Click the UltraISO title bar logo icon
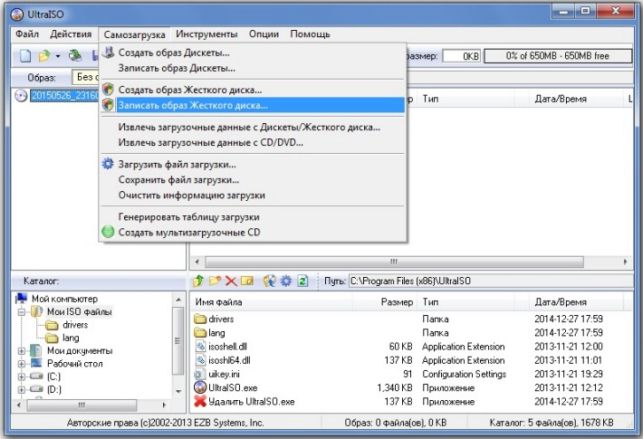The image size is (643, 439). (x=17, y=14)
